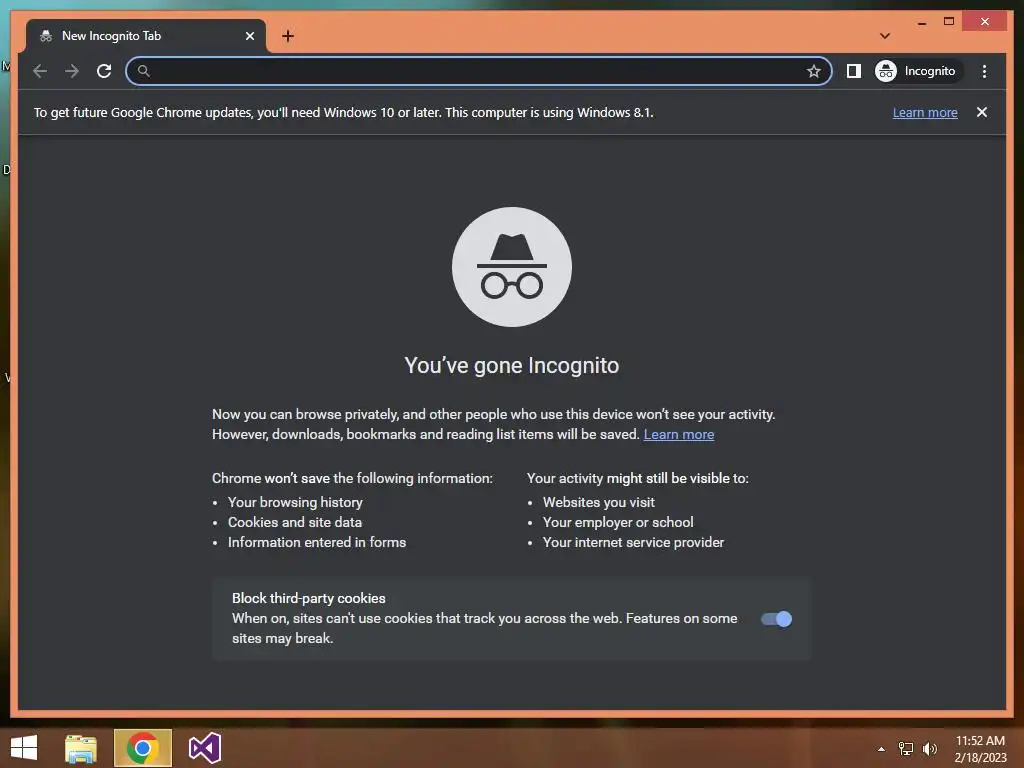Close the Chrome window
Viewport: 1024px width, 768px height.
(985, 22)
